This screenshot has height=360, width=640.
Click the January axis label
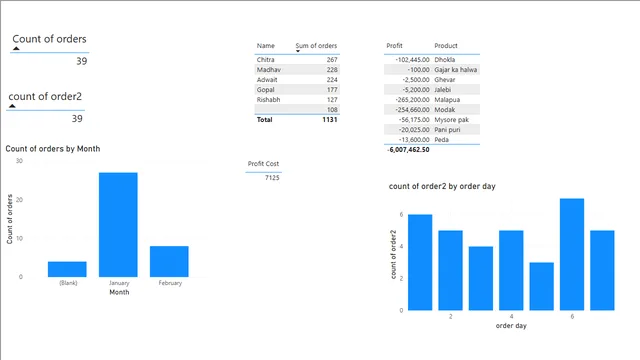point(119,283)
